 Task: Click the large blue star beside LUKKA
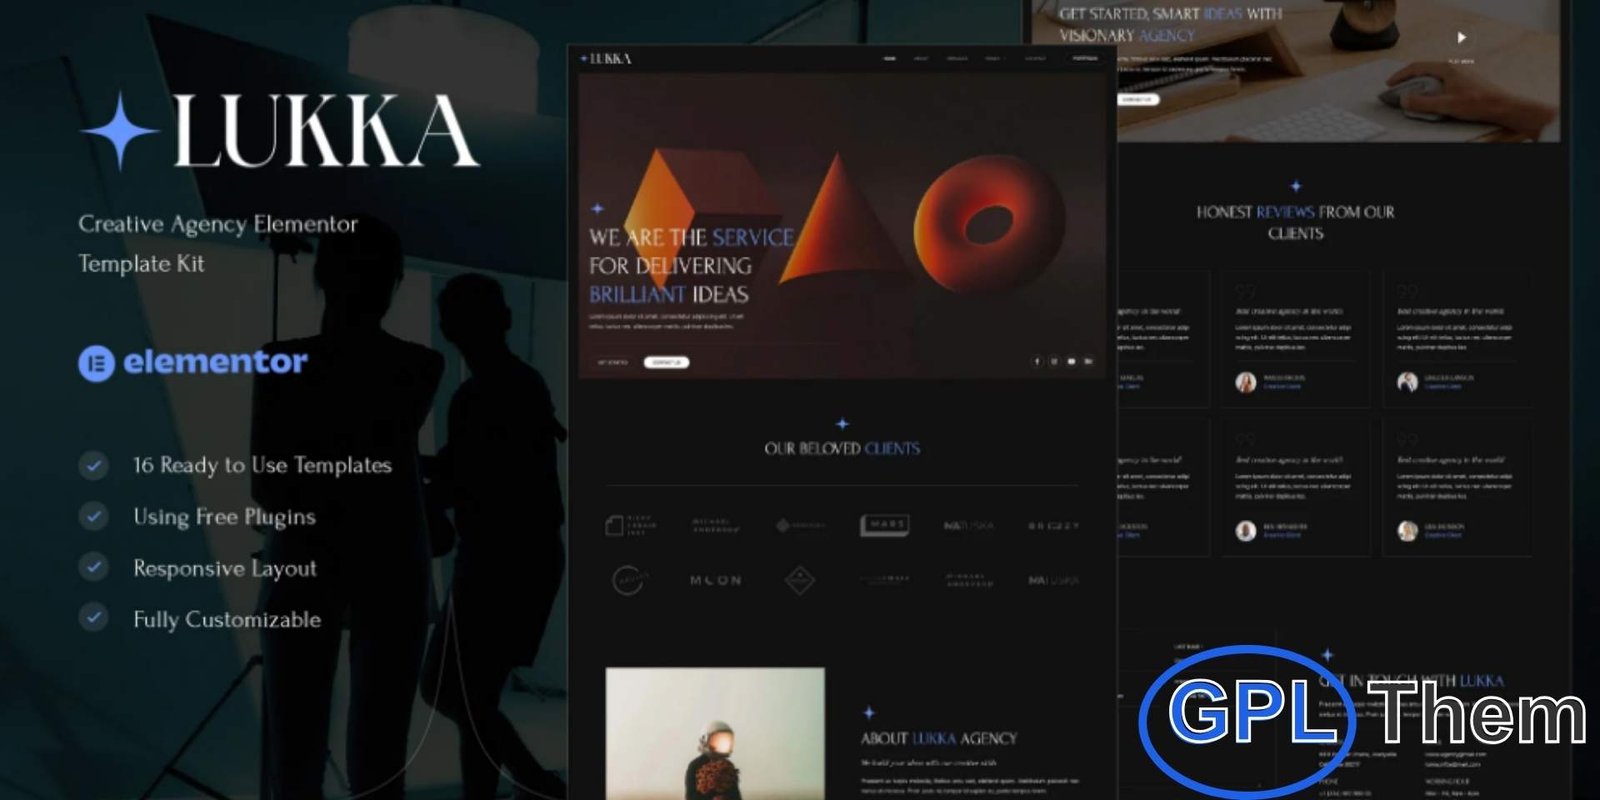coord(120,131)
